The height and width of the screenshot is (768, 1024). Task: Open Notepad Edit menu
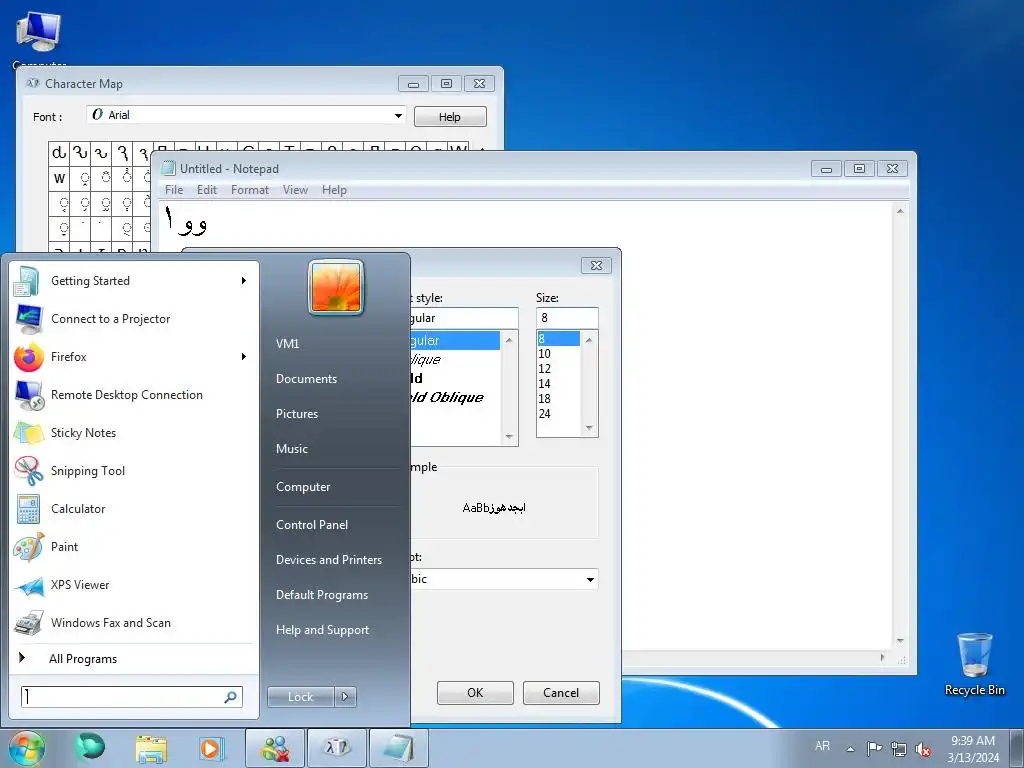(206, 190)
